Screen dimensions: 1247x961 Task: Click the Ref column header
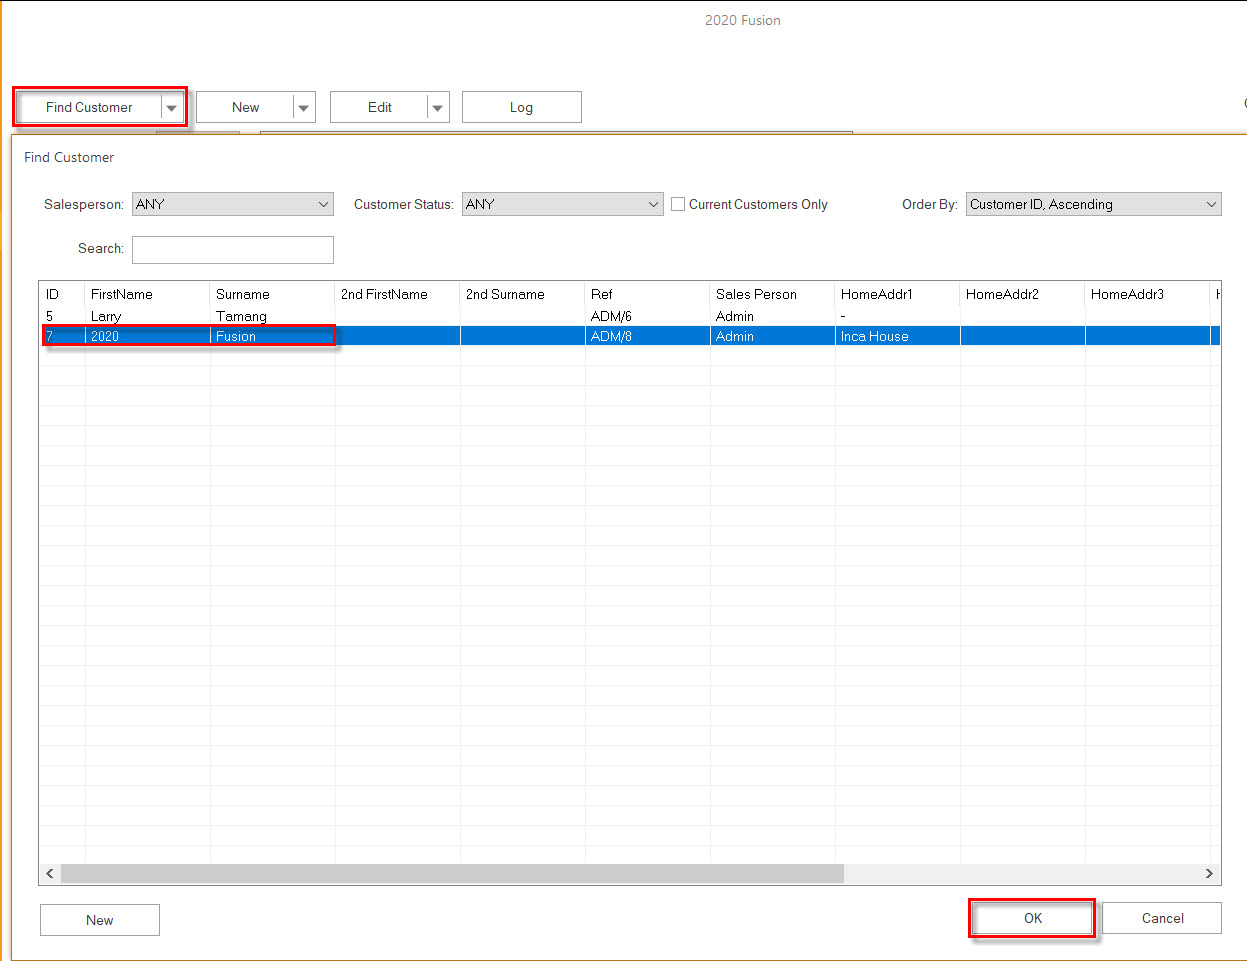point(648,294)
